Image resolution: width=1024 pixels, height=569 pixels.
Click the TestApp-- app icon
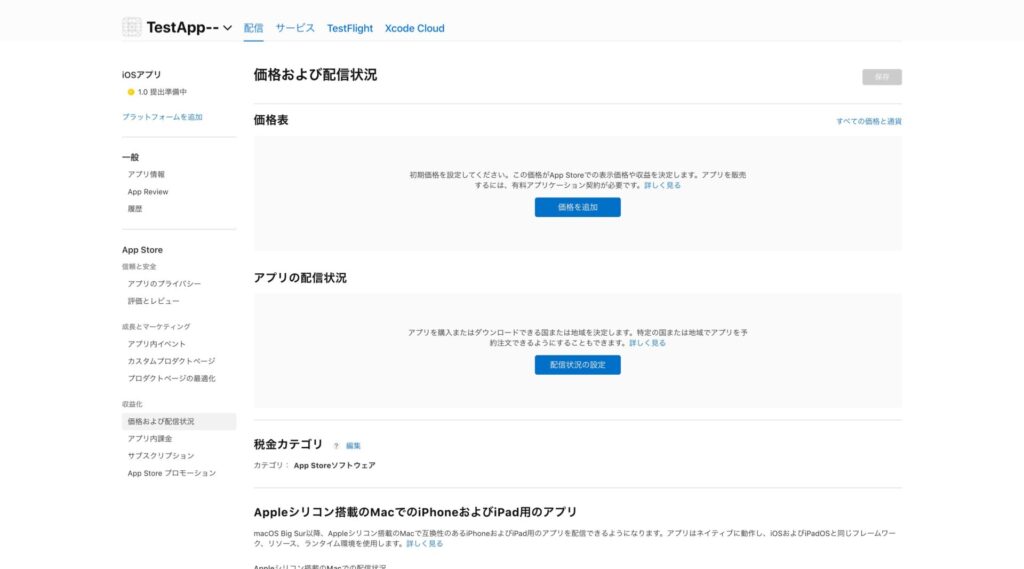pos(131,27)
